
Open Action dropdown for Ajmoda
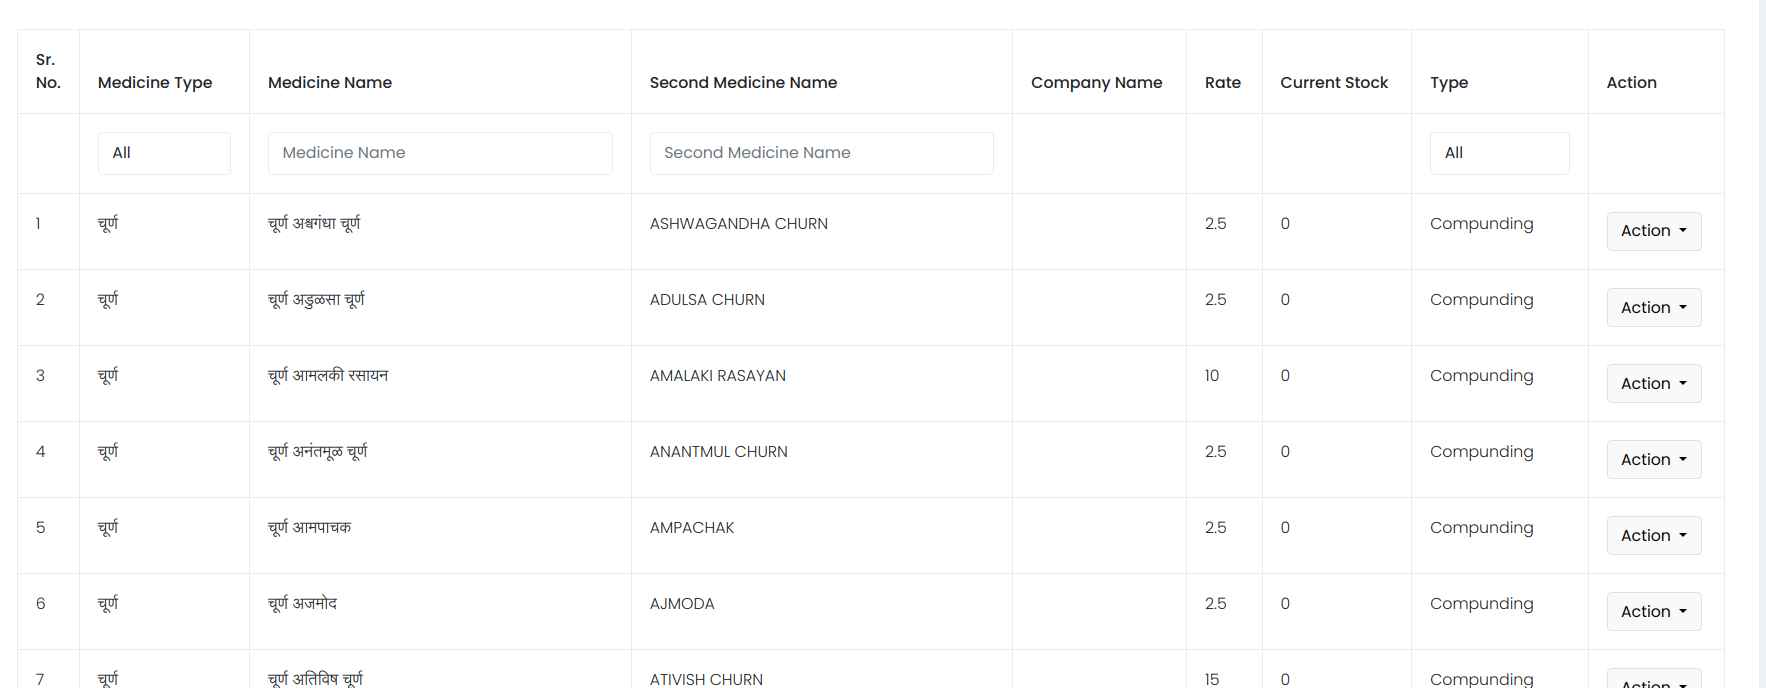(x=1653, y=611)
